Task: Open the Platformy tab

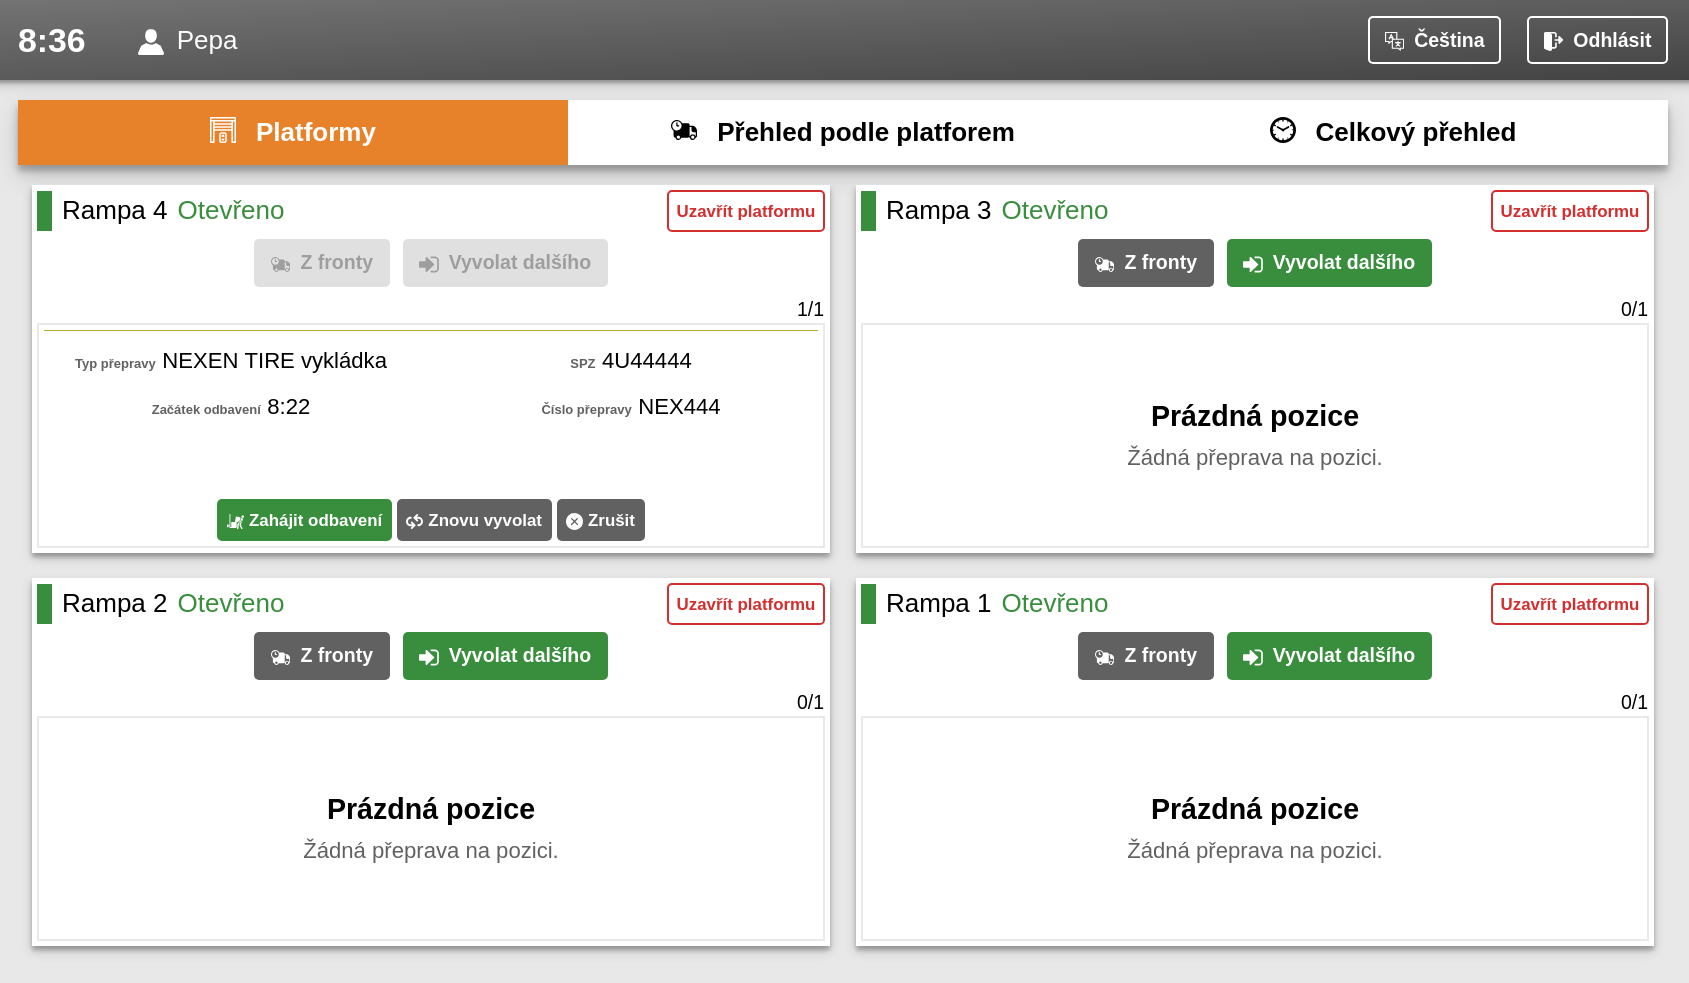Action: click(x=293, y=132)
